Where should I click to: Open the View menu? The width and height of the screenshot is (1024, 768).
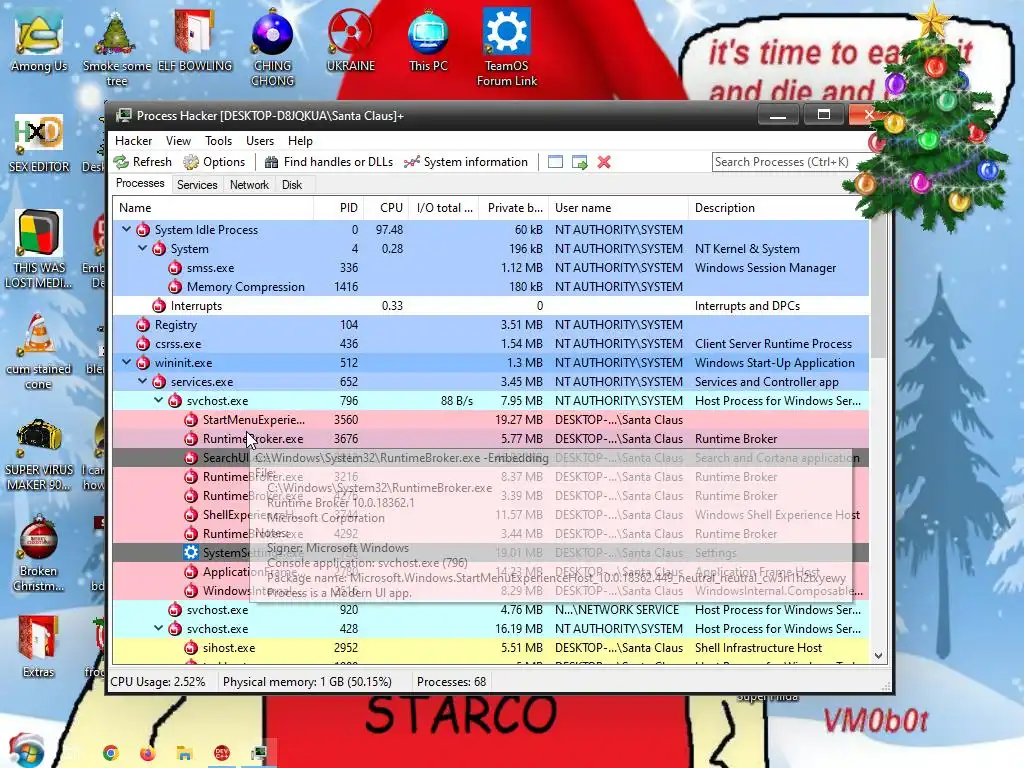pyautogui.click(x=178, y=141)
